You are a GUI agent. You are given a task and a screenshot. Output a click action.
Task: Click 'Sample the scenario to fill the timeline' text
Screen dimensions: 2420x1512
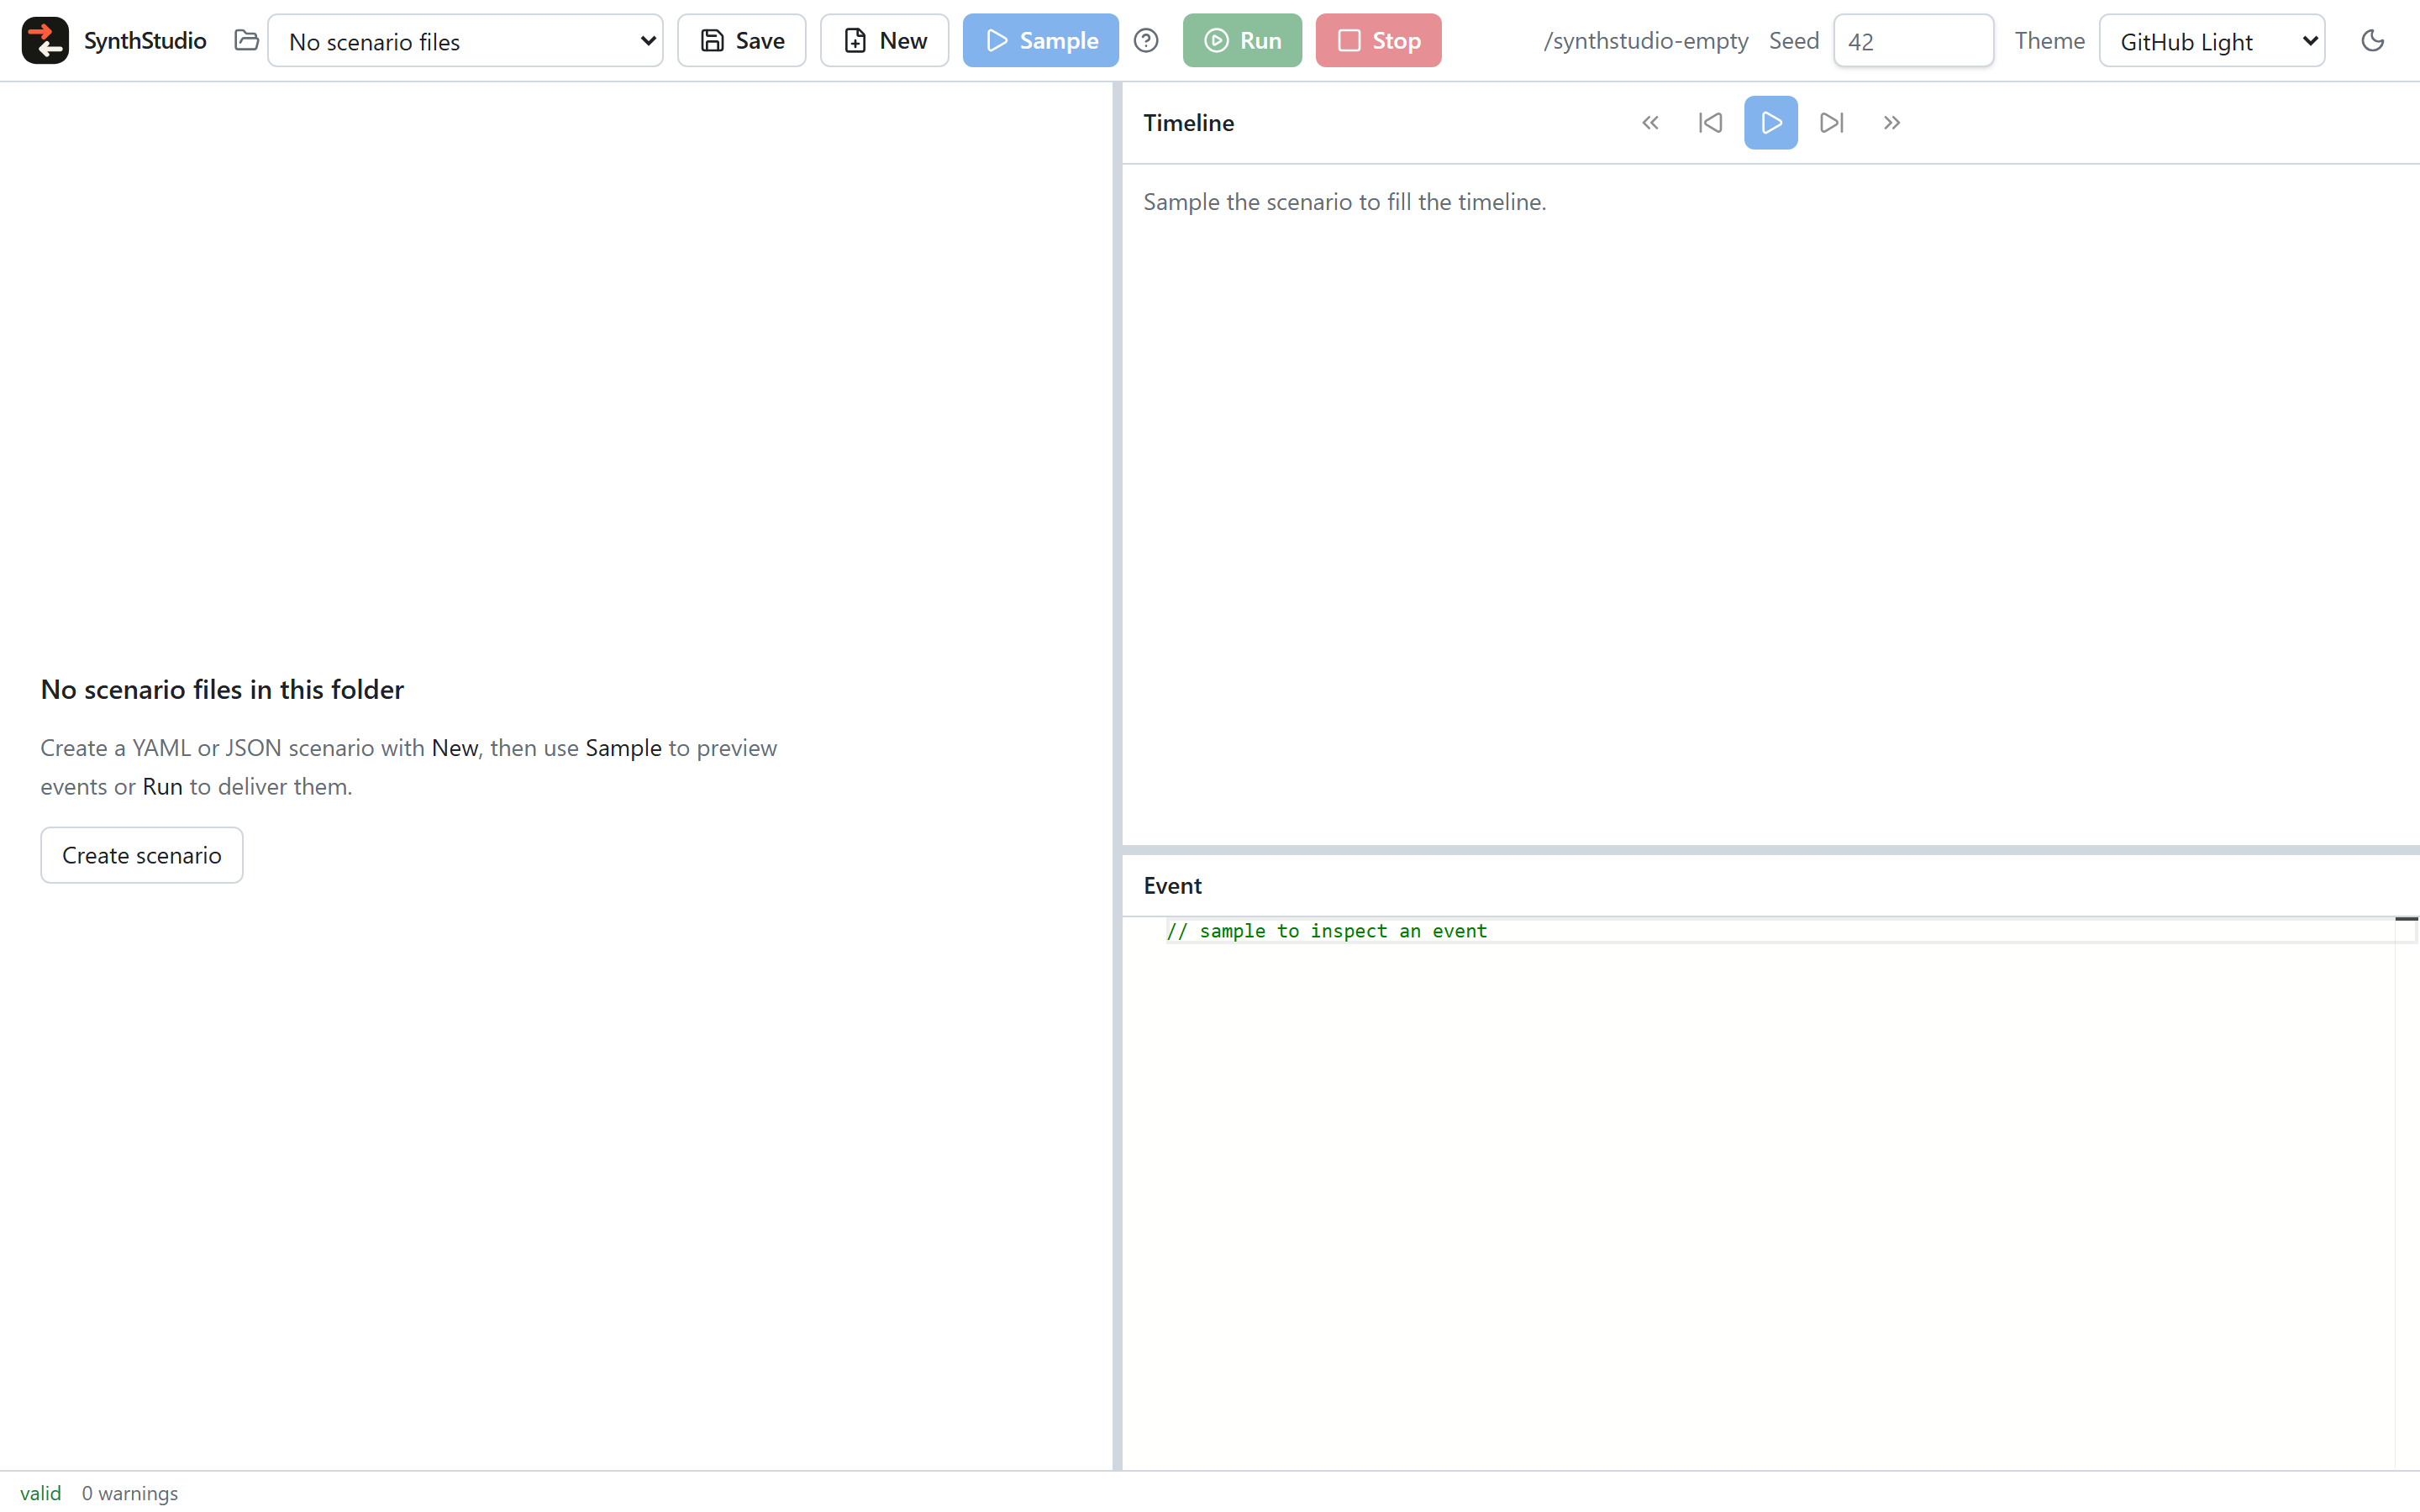pyautogui.click(x=1345, y=202)
